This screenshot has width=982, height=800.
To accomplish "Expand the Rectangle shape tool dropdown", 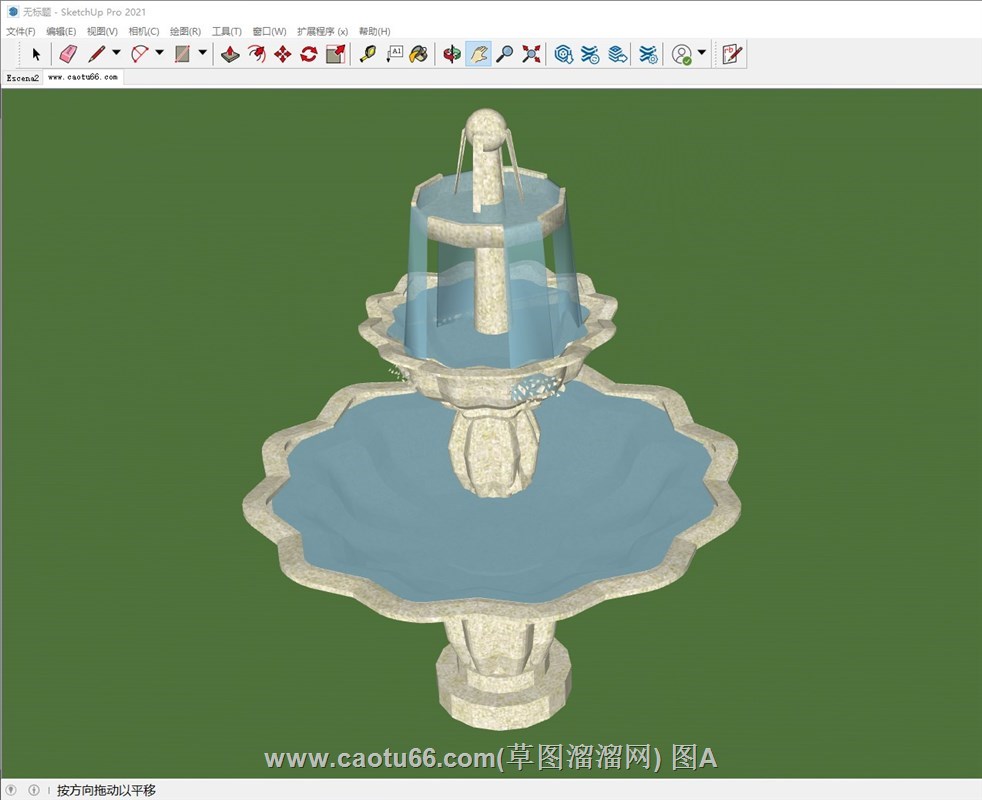I will [x=203, y=53].
